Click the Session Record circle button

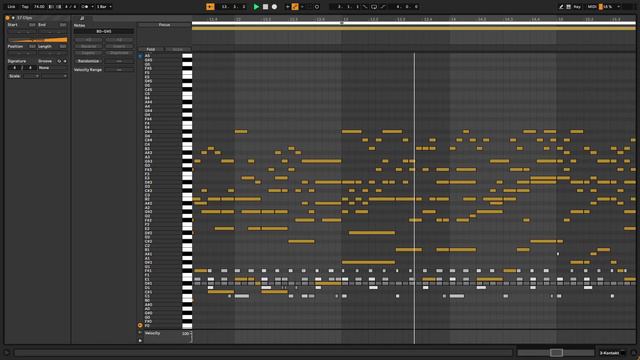(317, 7)
